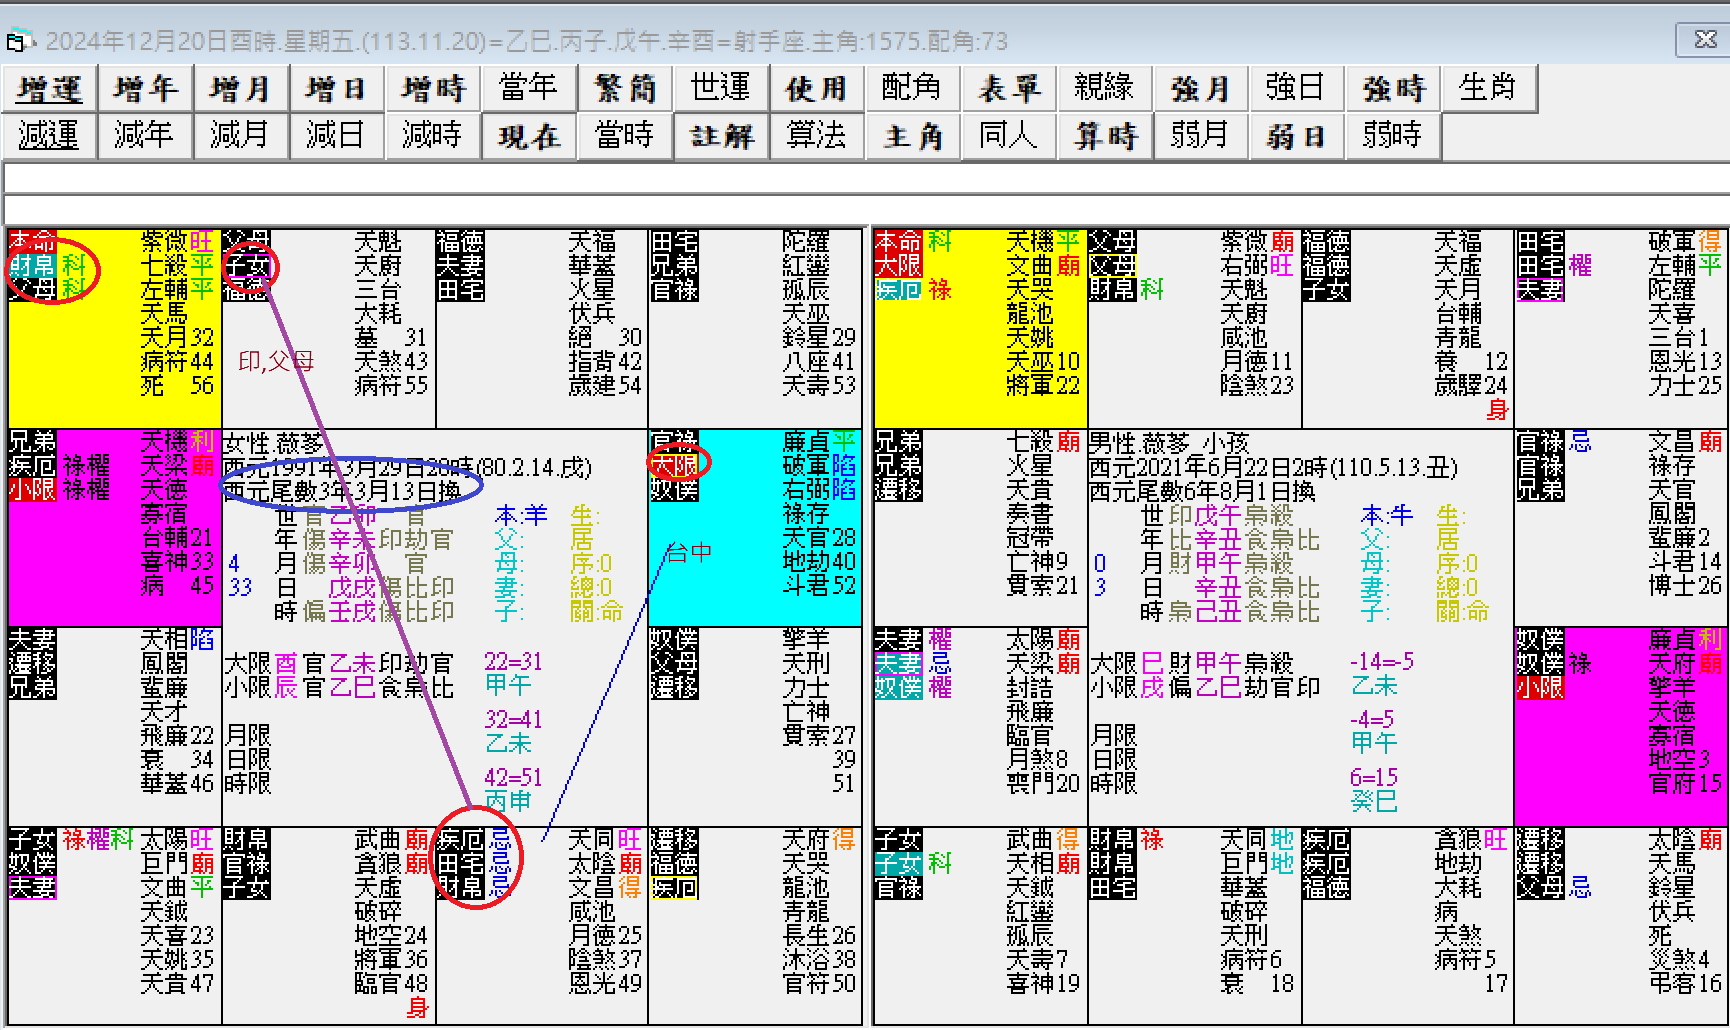Viewport: 1730px width, 1030px height.
Task: Click 現在 to return to current time
Action: click(x=529, y=136)
